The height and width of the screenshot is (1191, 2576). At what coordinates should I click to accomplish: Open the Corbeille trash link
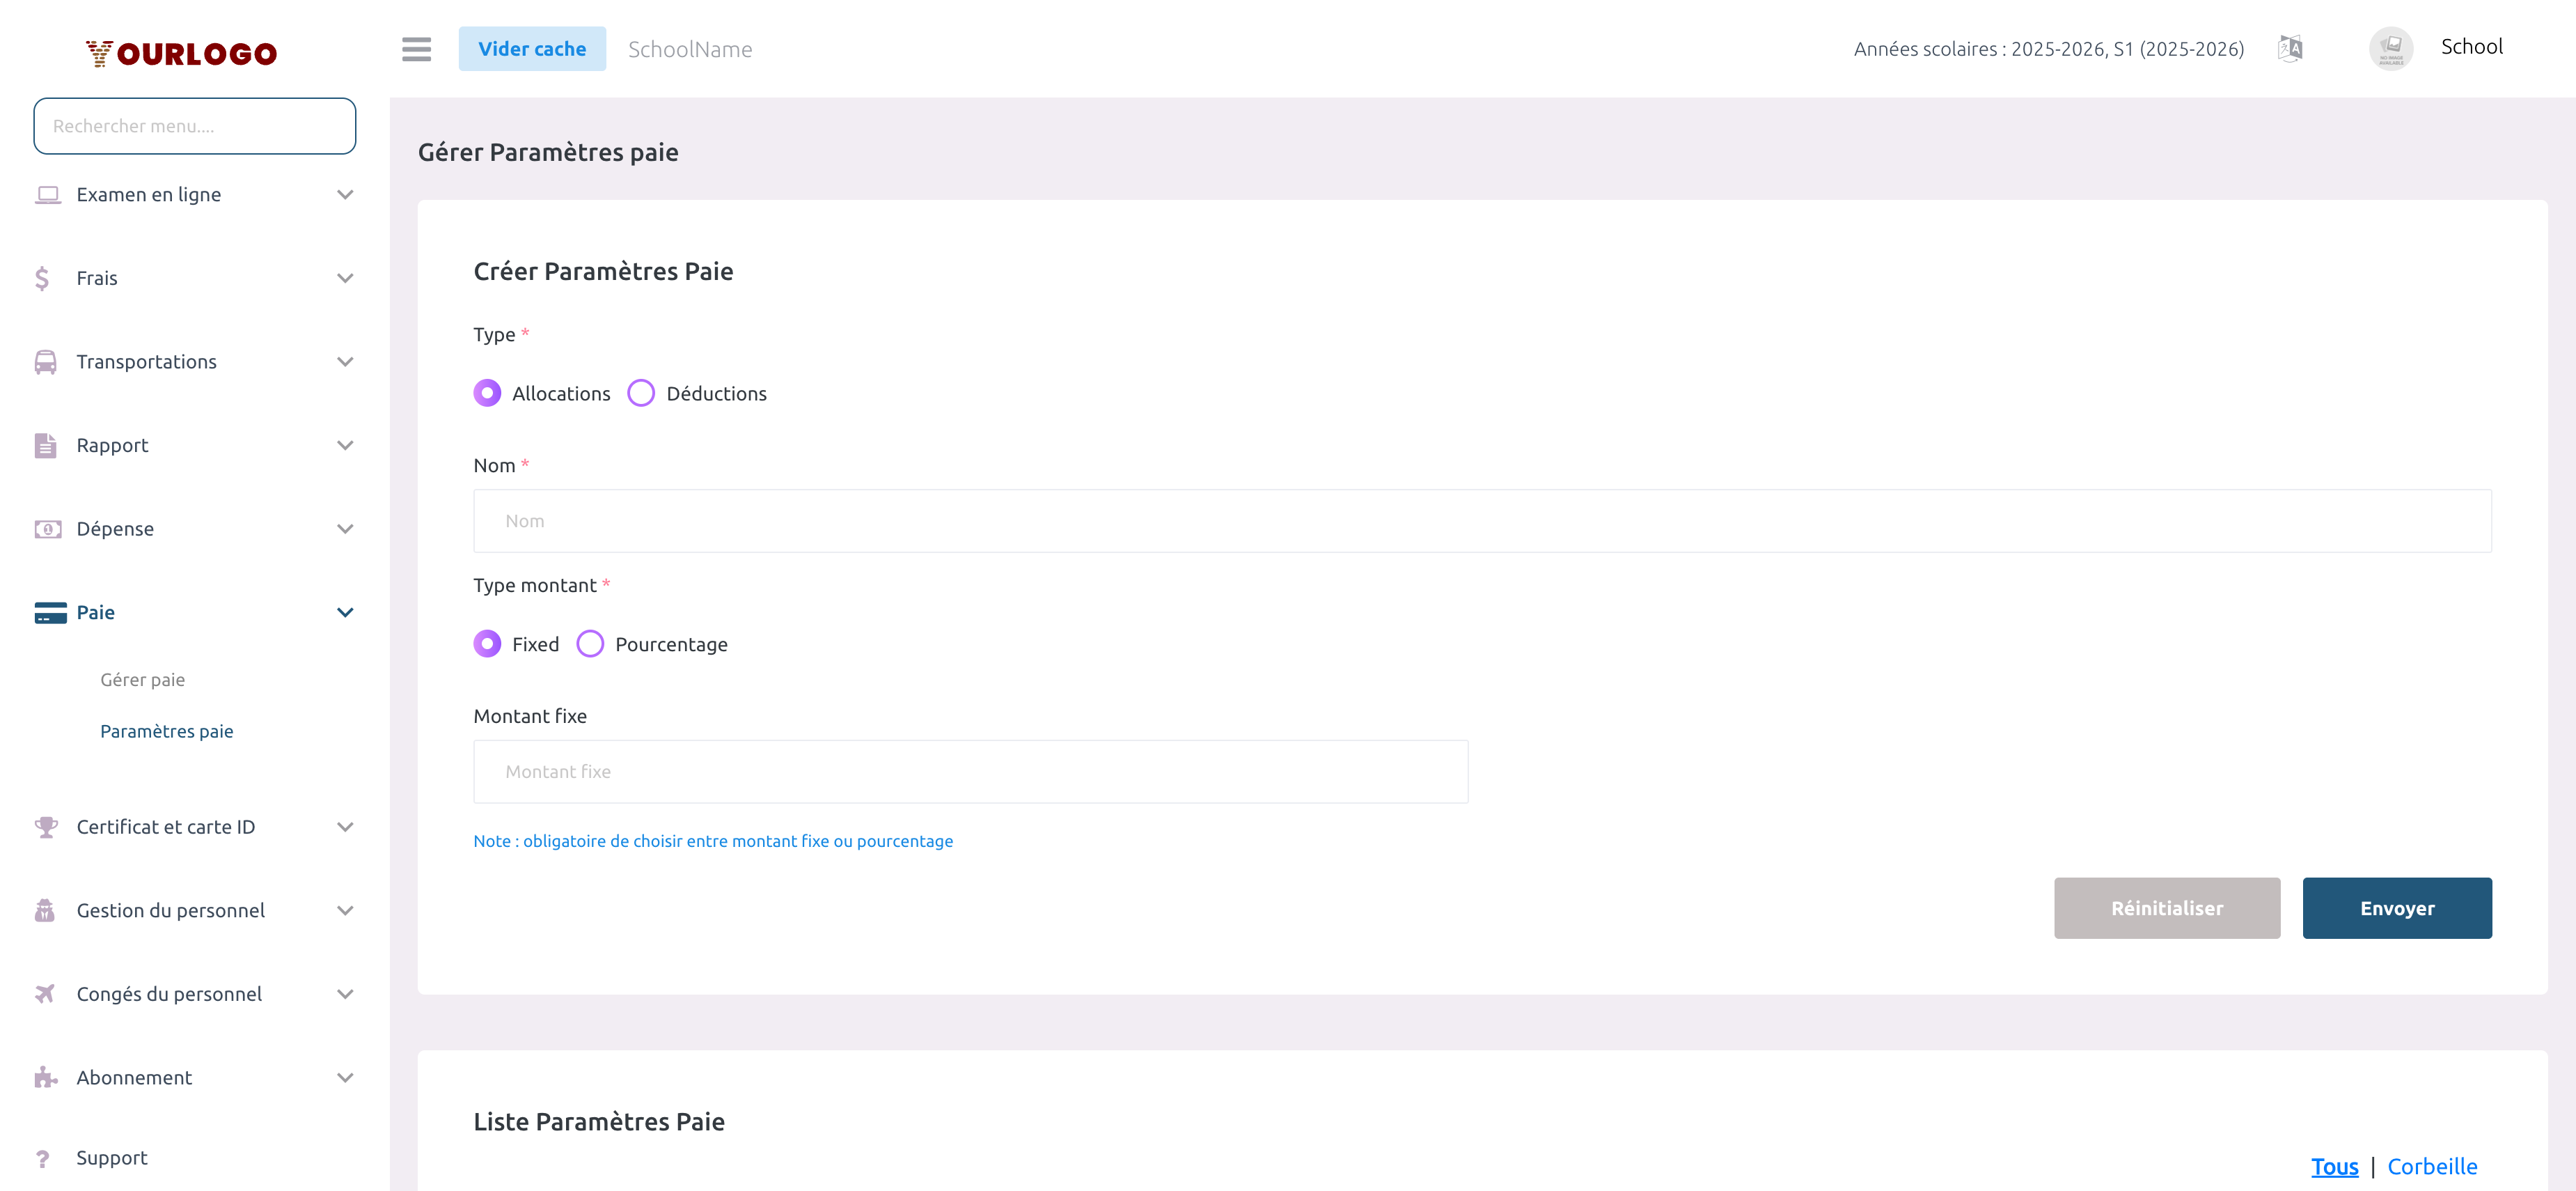pos(2432,1166)
